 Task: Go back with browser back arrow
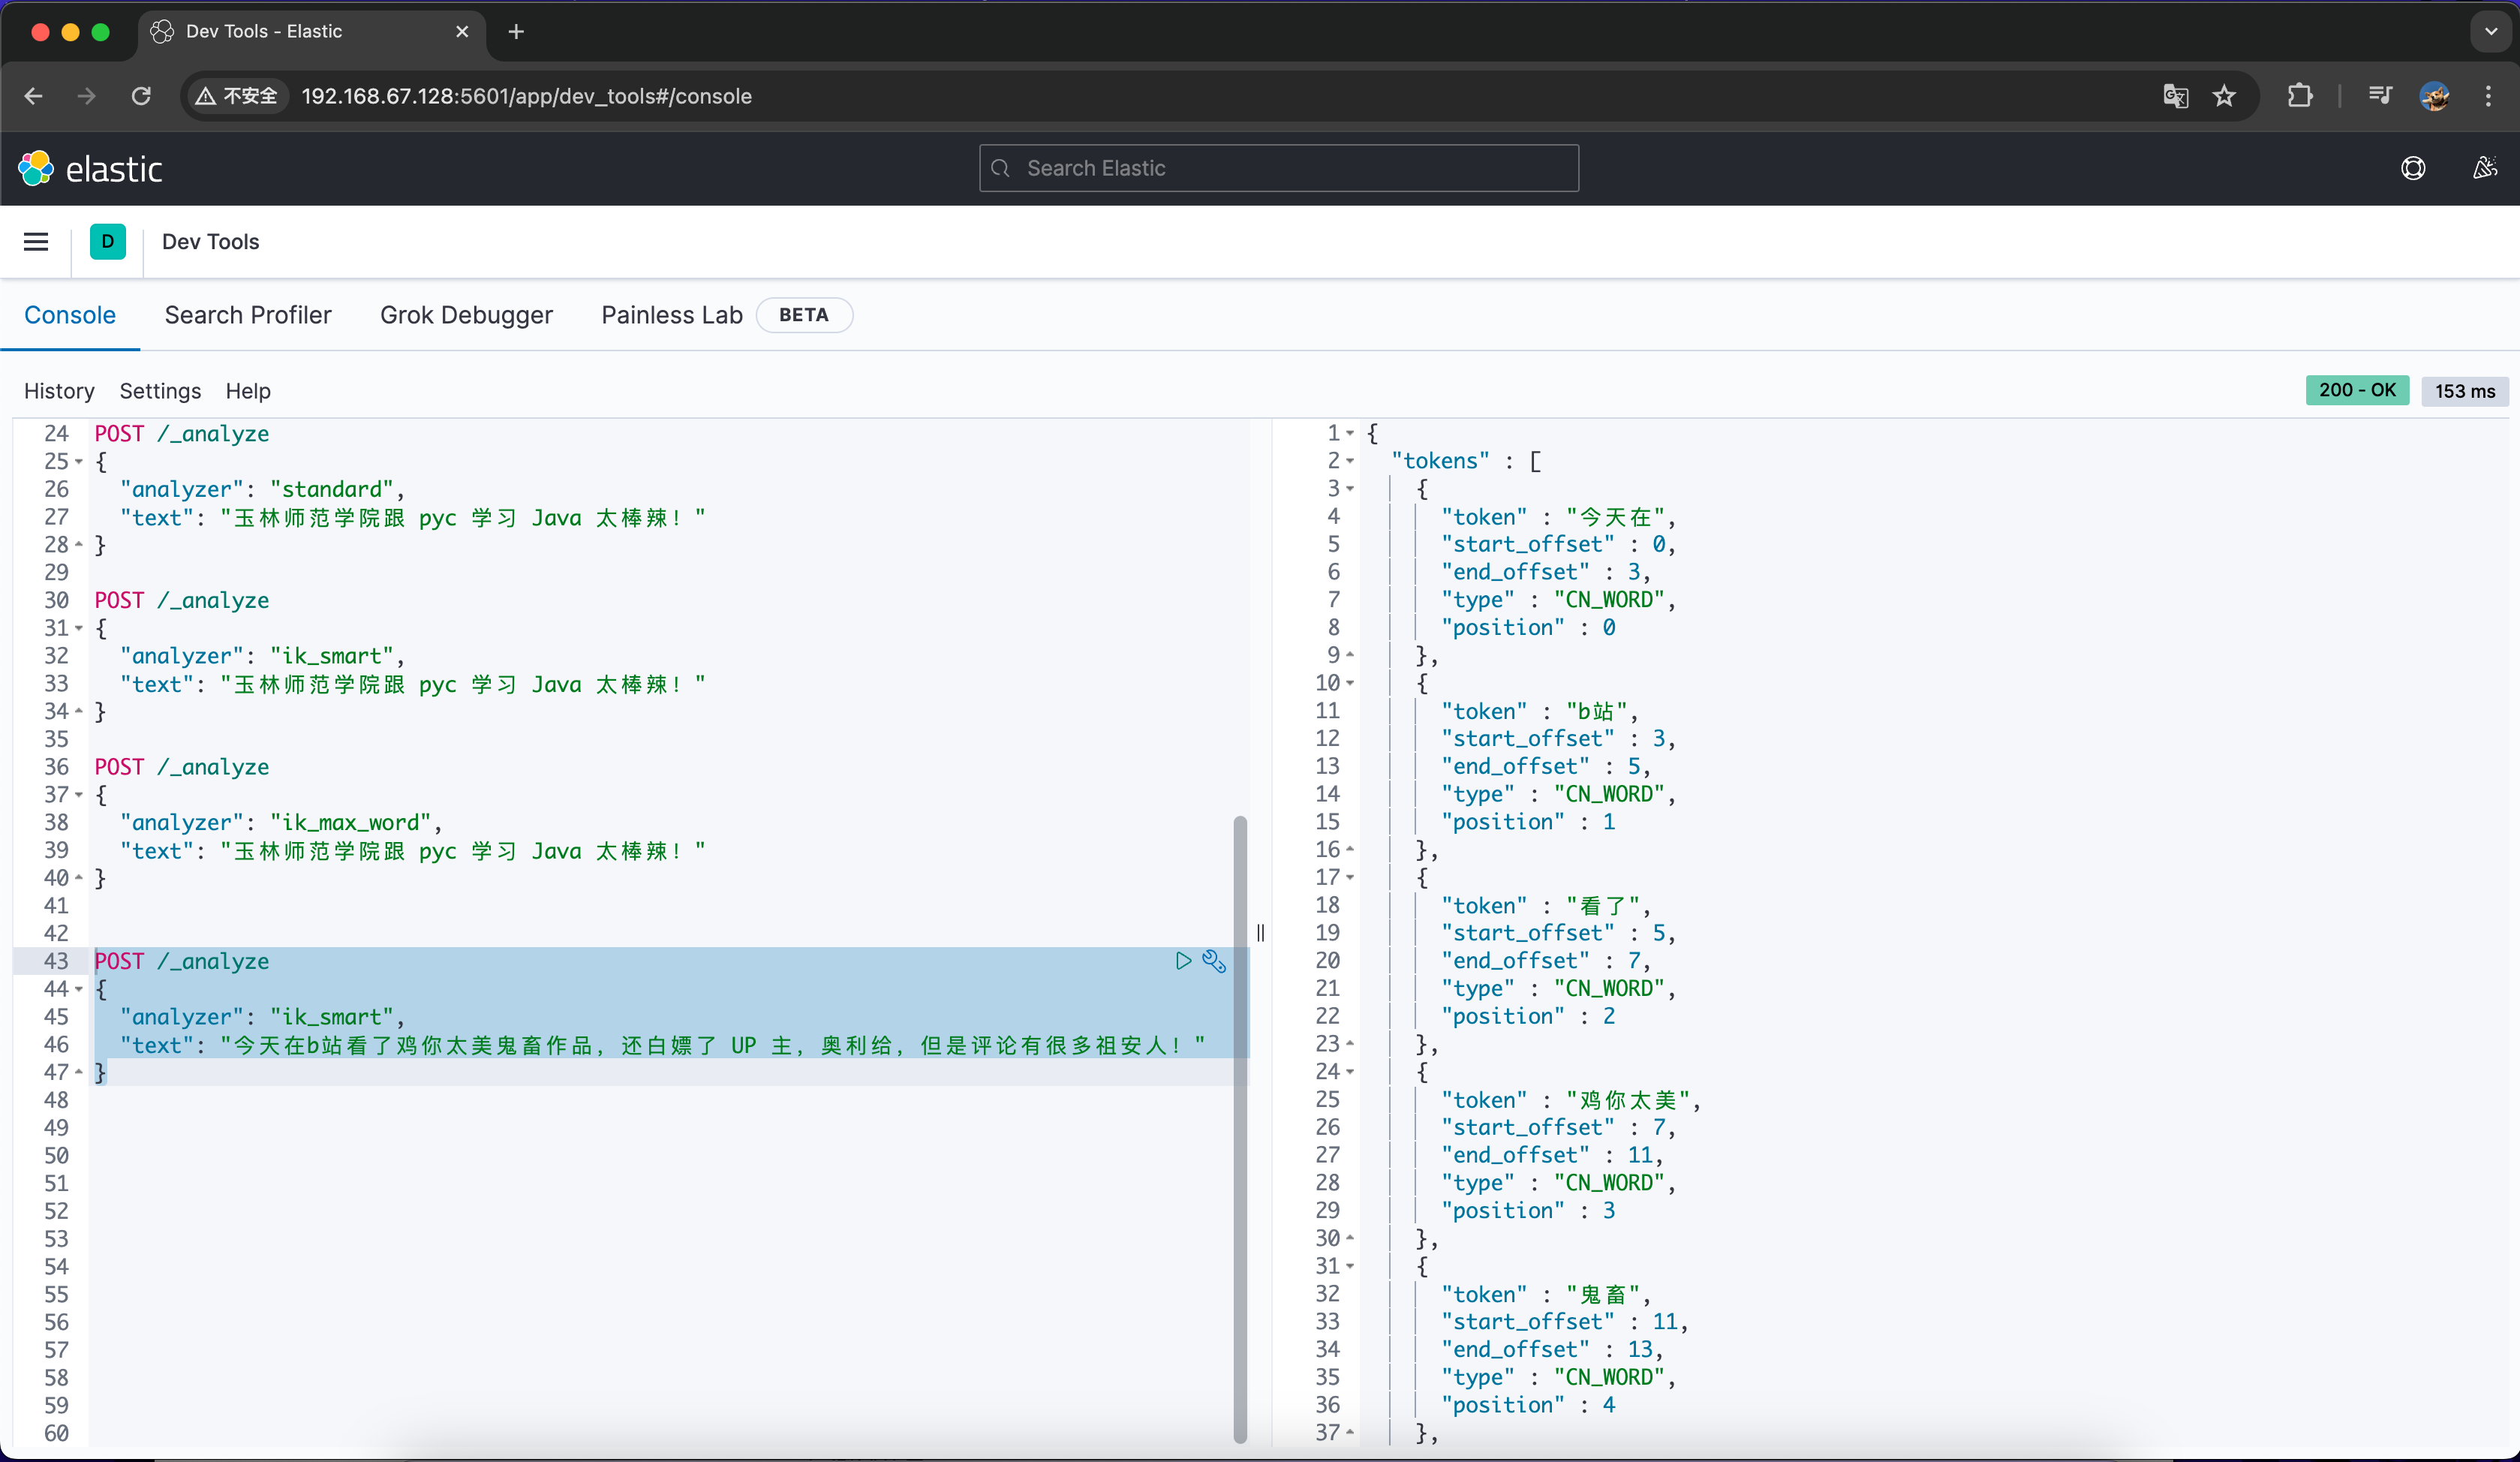(x=33, y=96)
